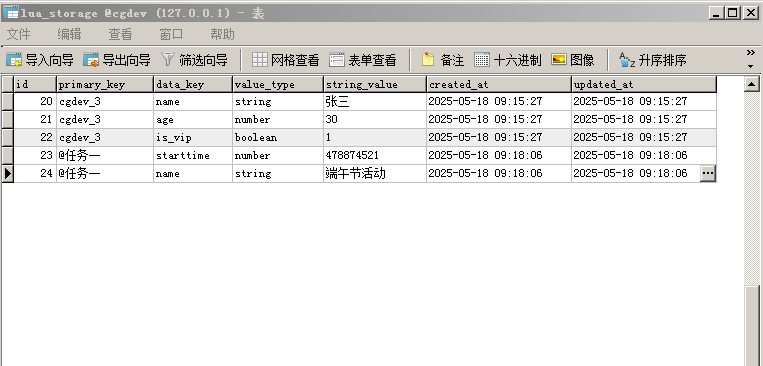The width and height of the screenshot is (763, 366).
Task: Click updated_at cell in row 23
Action: pos(644,155)
